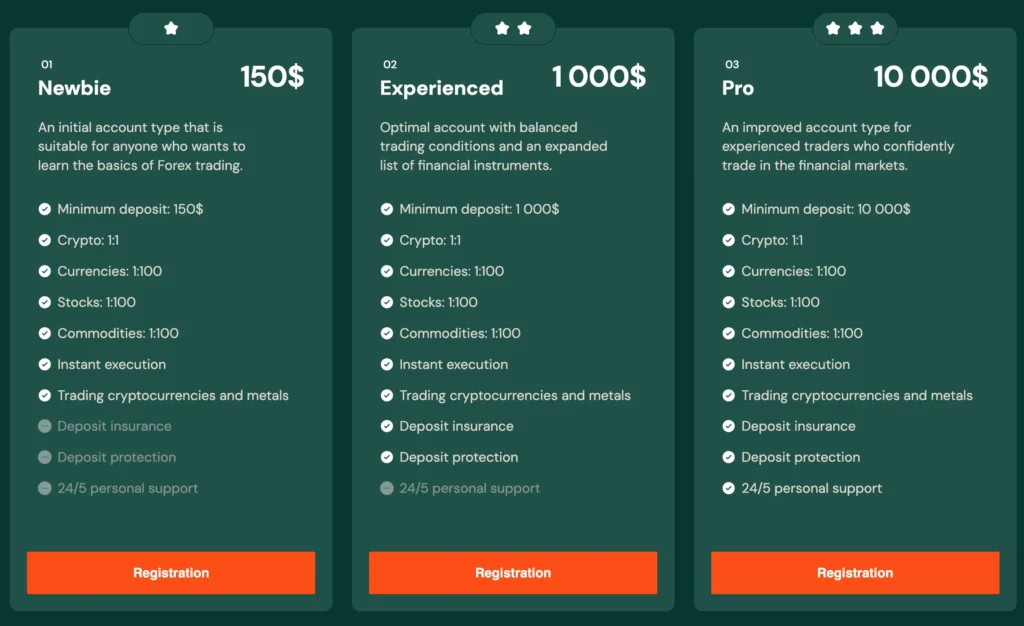Click the checkmark beside Pro Minimum deposit 10 000$
The width and height of the screenshot is (1024, 626).
pos(729,210)
